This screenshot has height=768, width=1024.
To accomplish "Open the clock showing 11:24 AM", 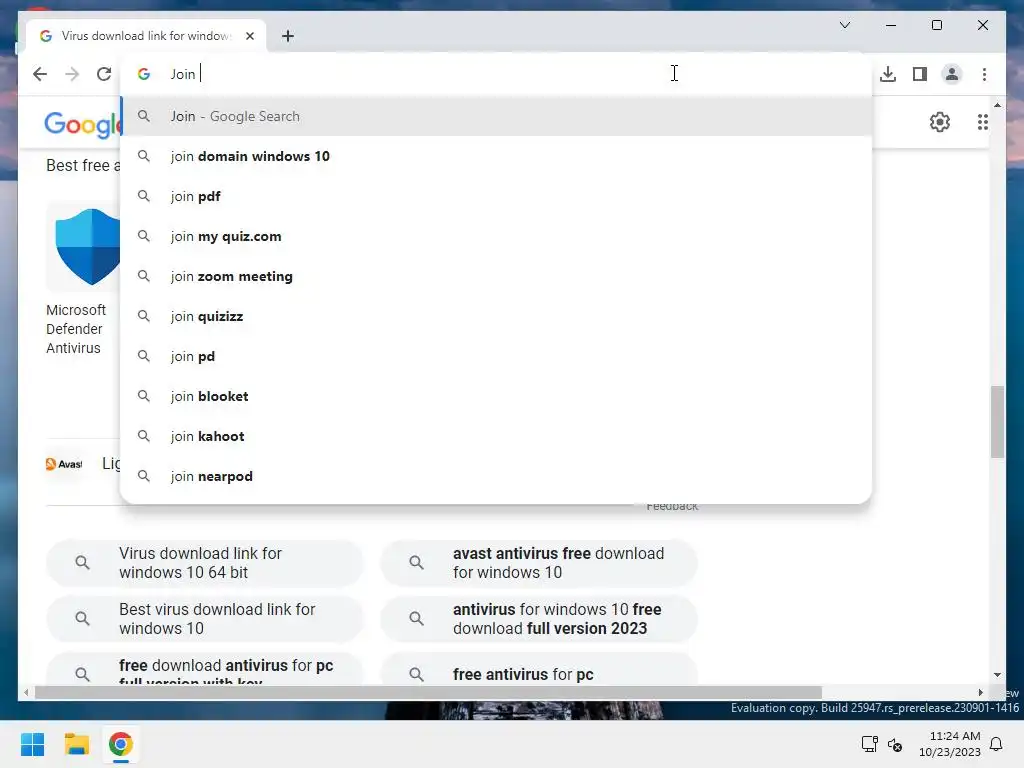I will (950, 744).
